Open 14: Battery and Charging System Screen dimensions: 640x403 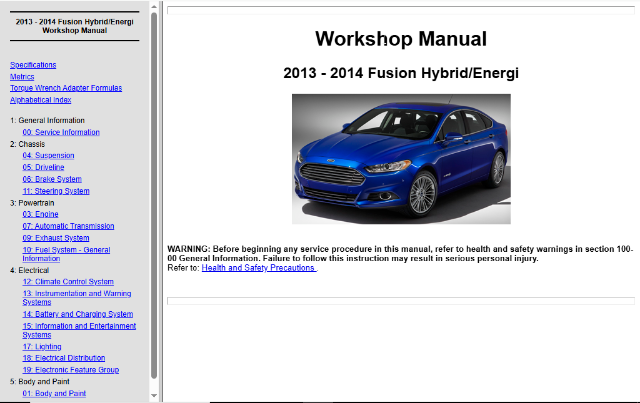(78, 314)
